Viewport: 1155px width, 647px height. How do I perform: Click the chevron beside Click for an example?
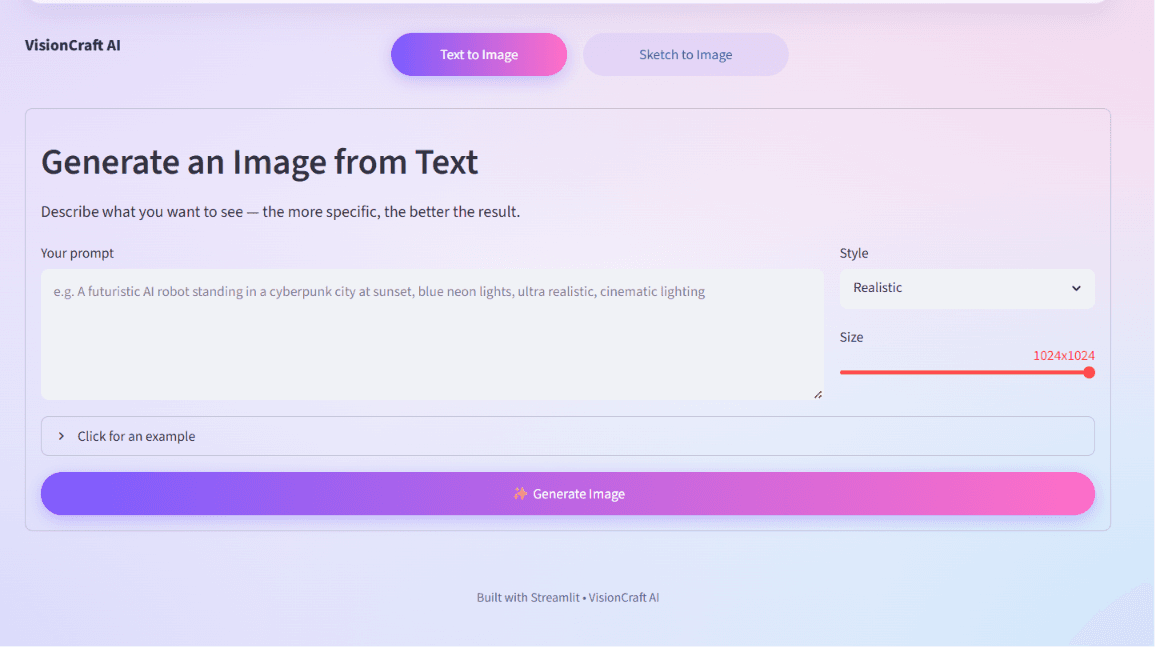coord(61,436)
